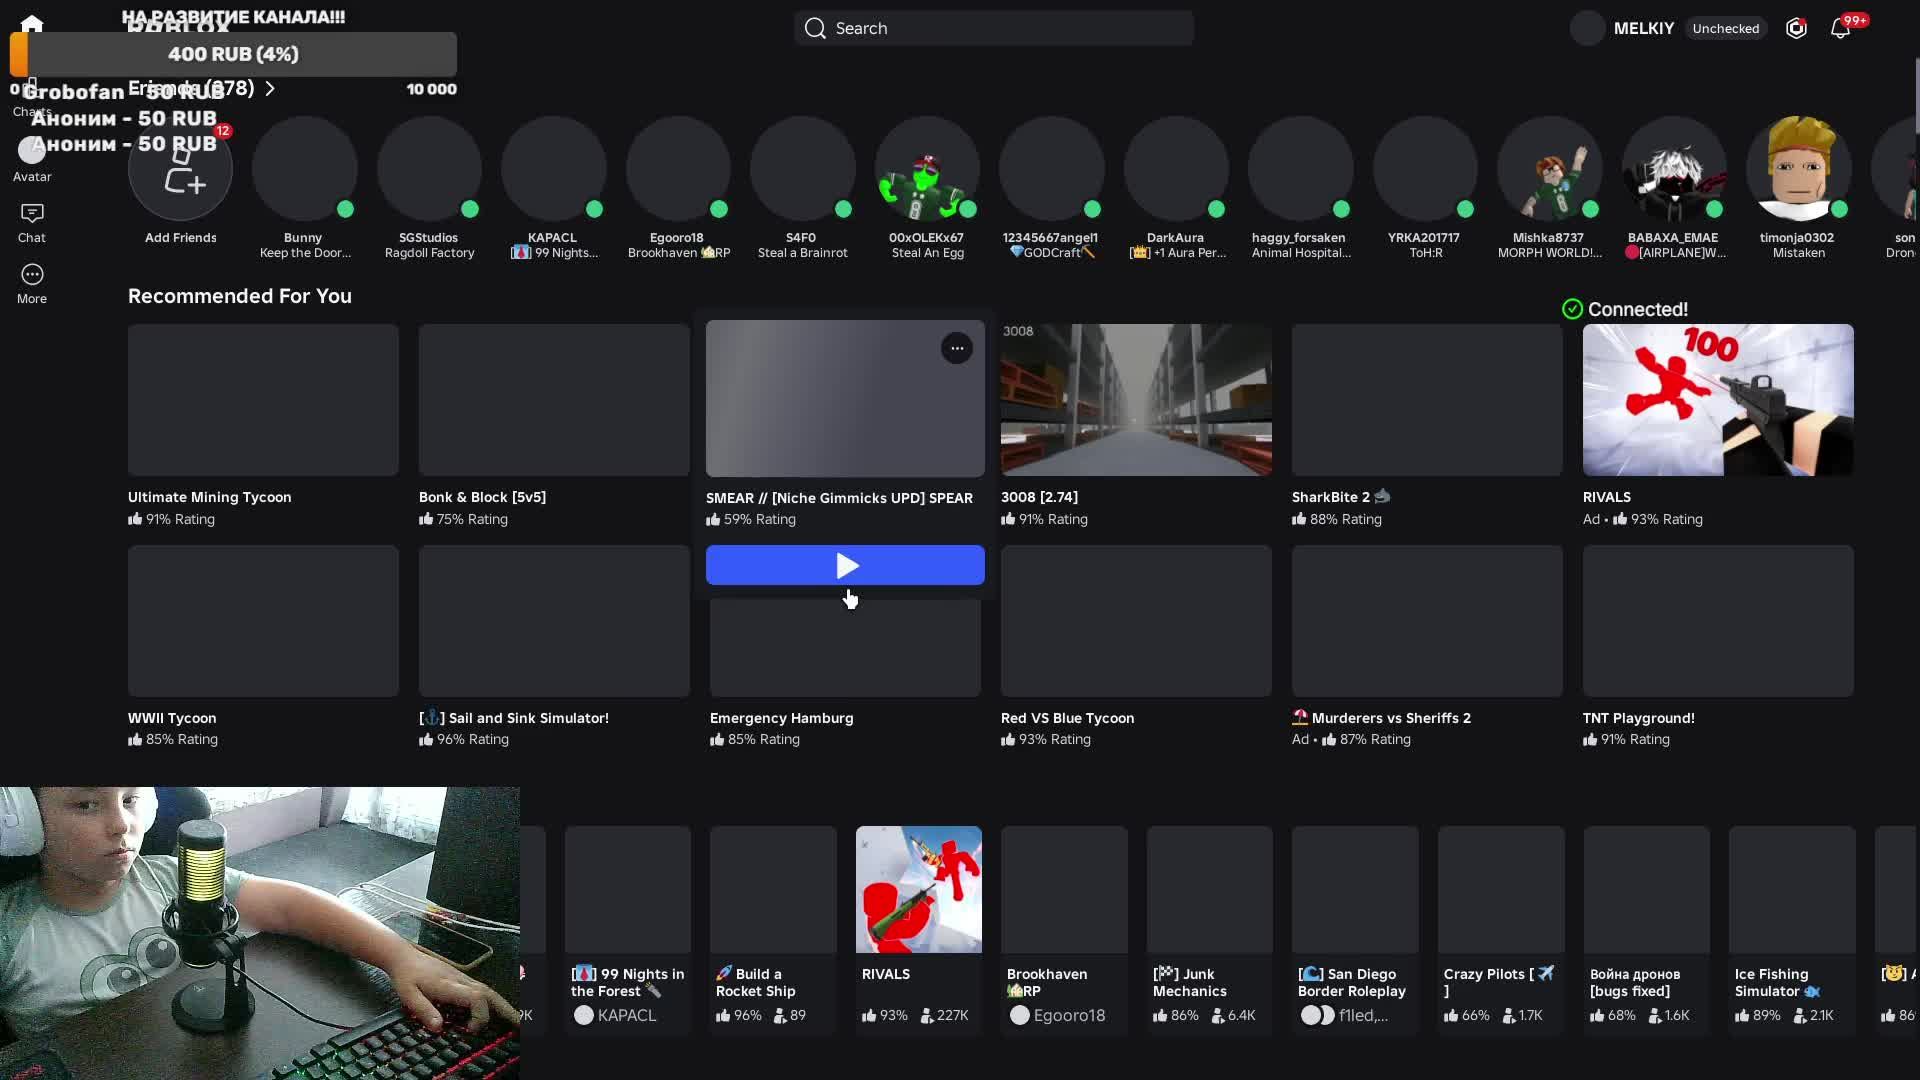This screenshot has width=1920, height=1080.
Task: Open Build a Rocket Ship card
Action: coord(773,929)
